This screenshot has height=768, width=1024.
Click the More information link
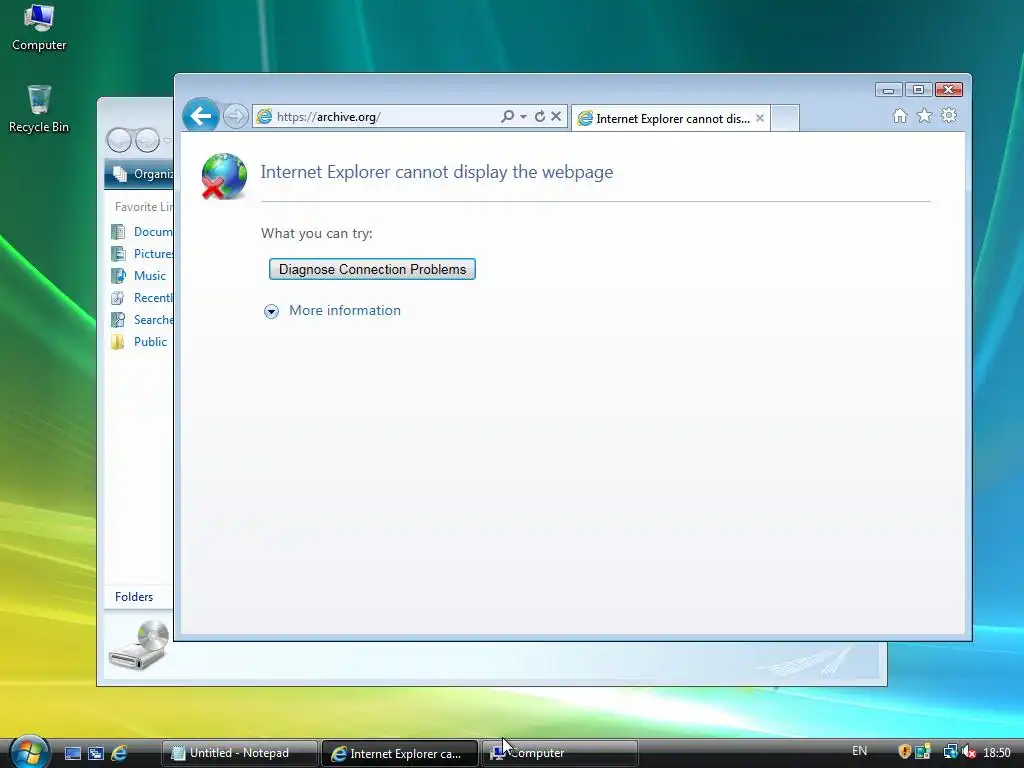tap(345, 310)
